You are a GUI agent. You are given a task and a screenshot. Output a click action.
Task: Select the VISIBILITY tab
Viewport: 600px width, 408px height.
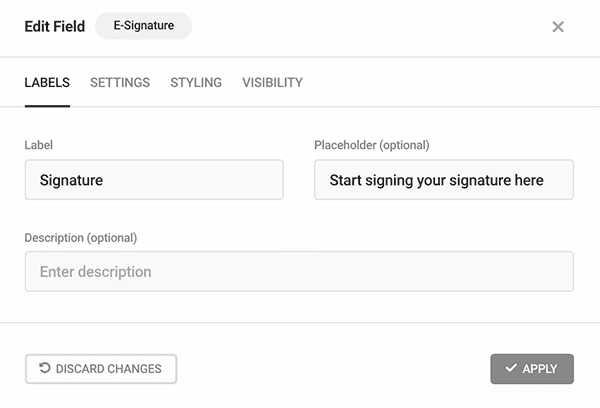point(272,83)
